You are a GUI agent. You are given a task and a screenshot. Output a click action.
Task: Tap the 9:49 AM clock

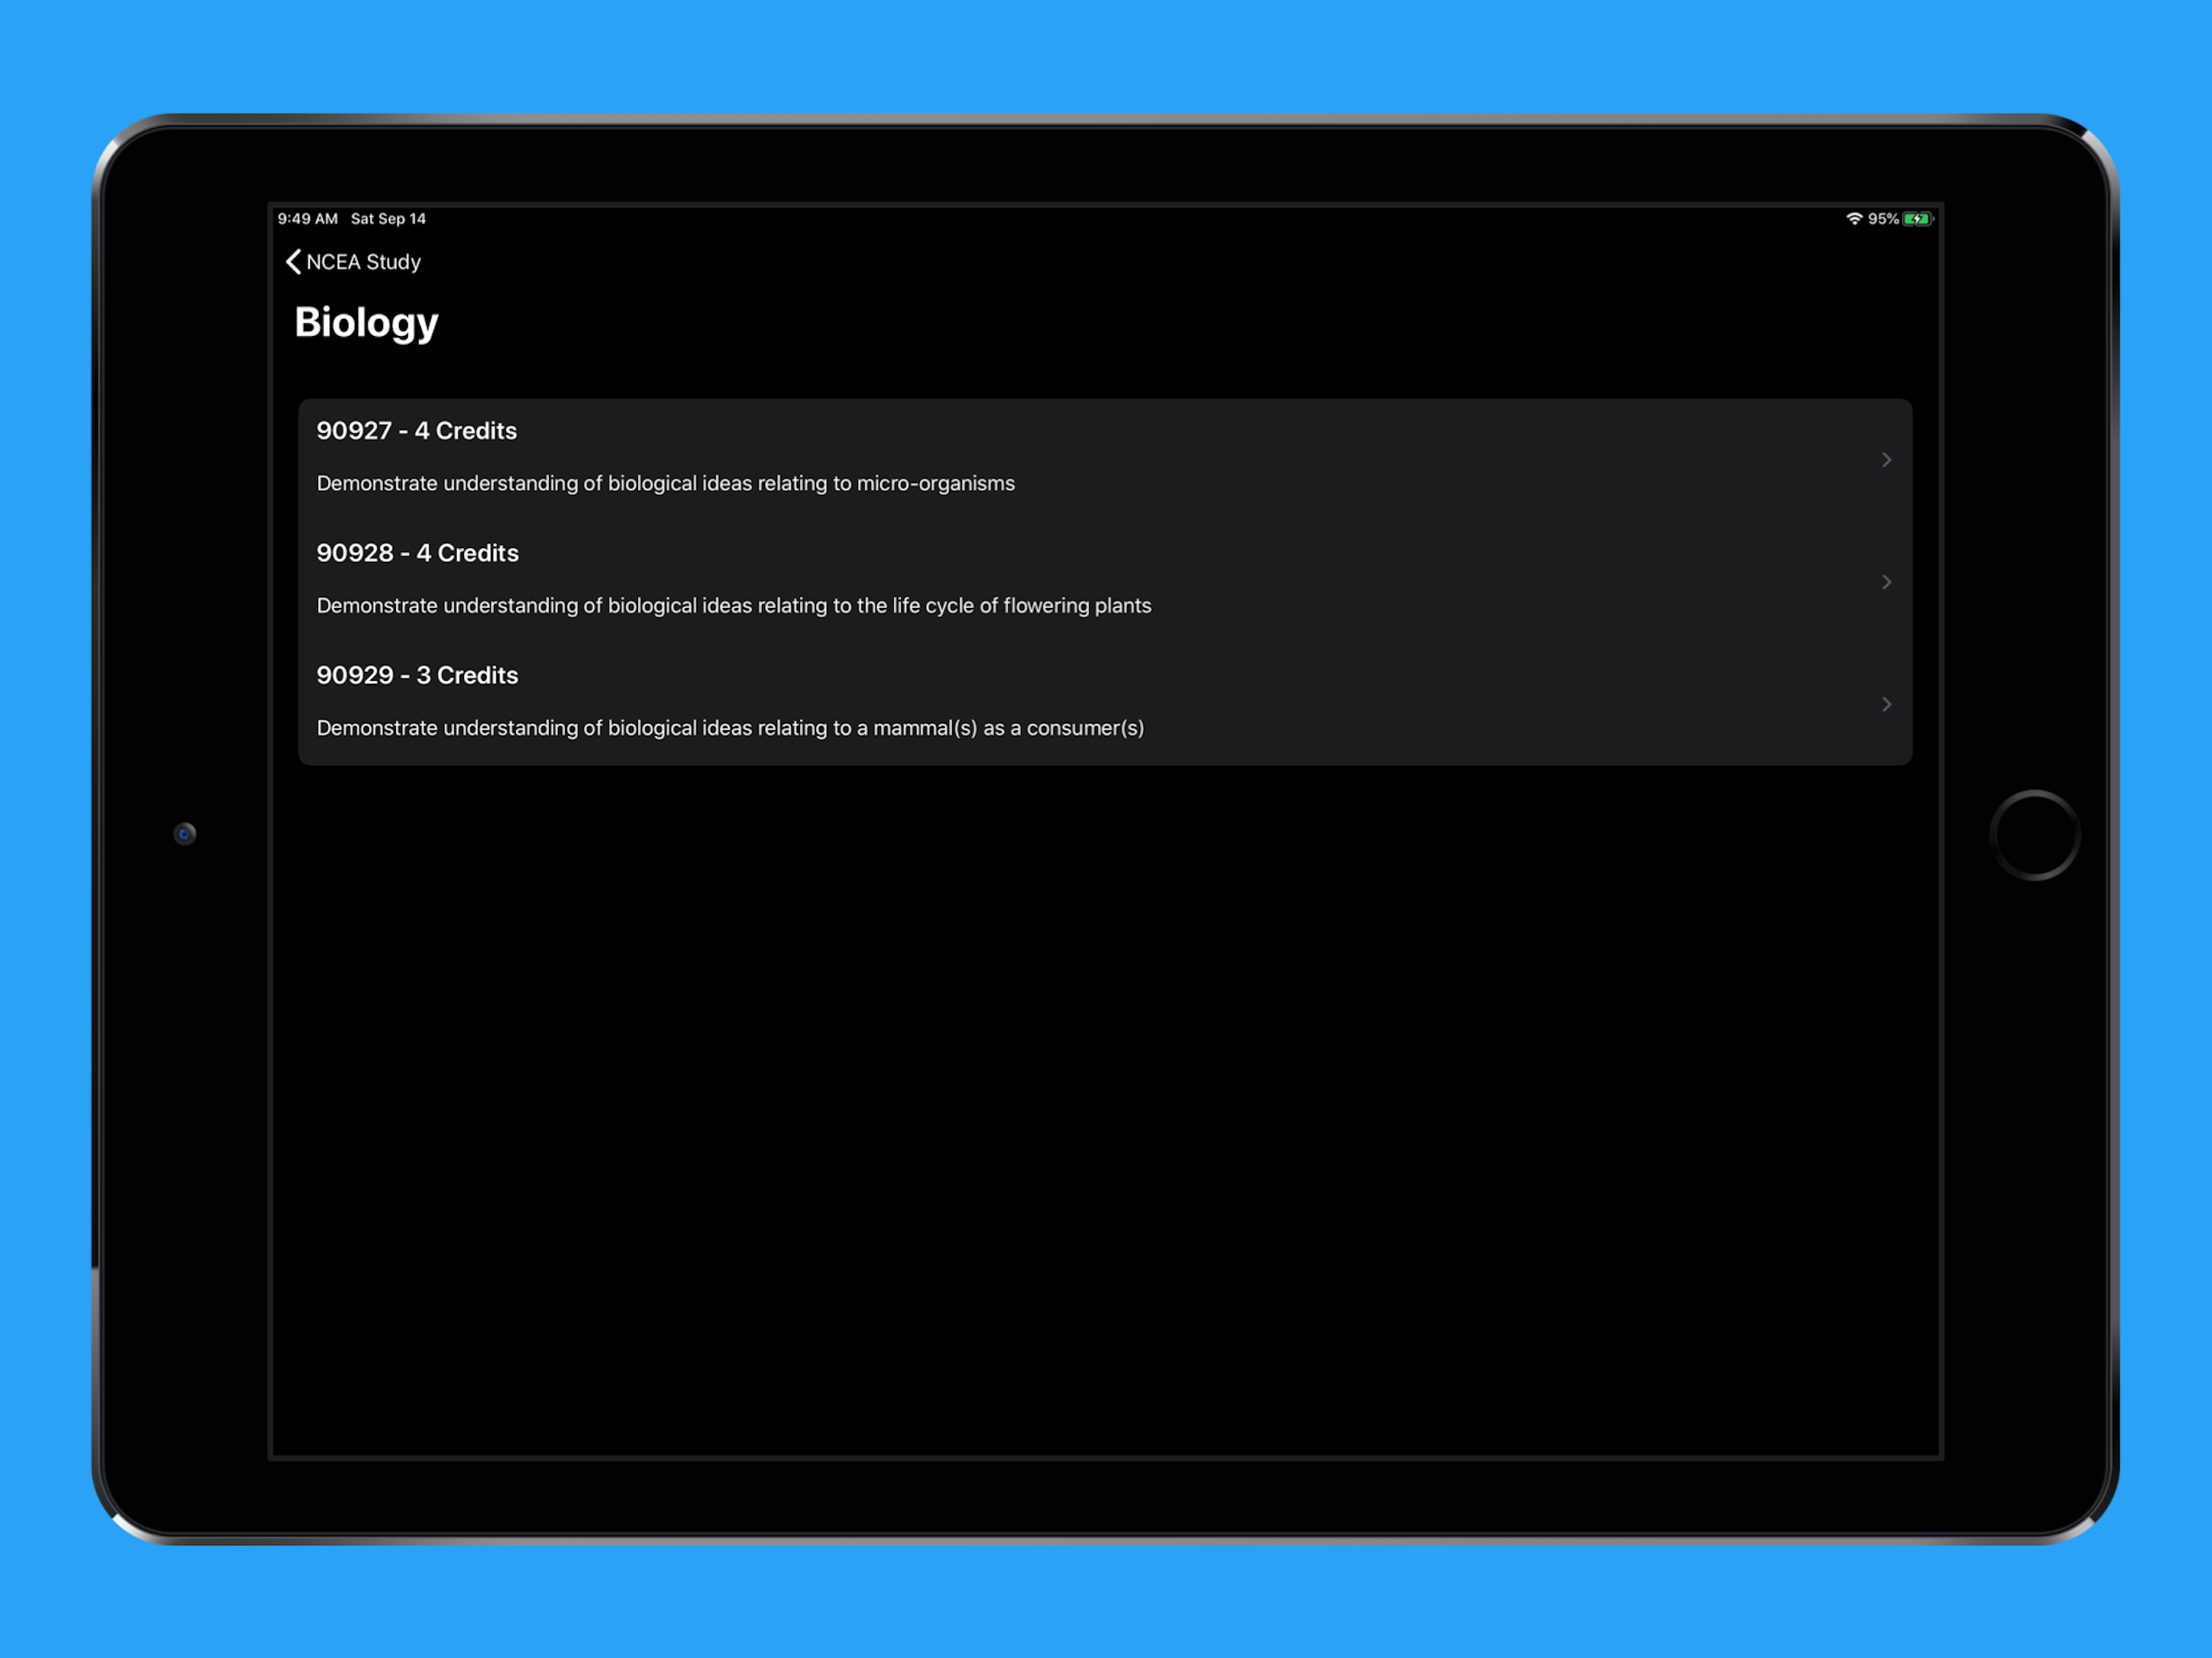tap(307, 219)
